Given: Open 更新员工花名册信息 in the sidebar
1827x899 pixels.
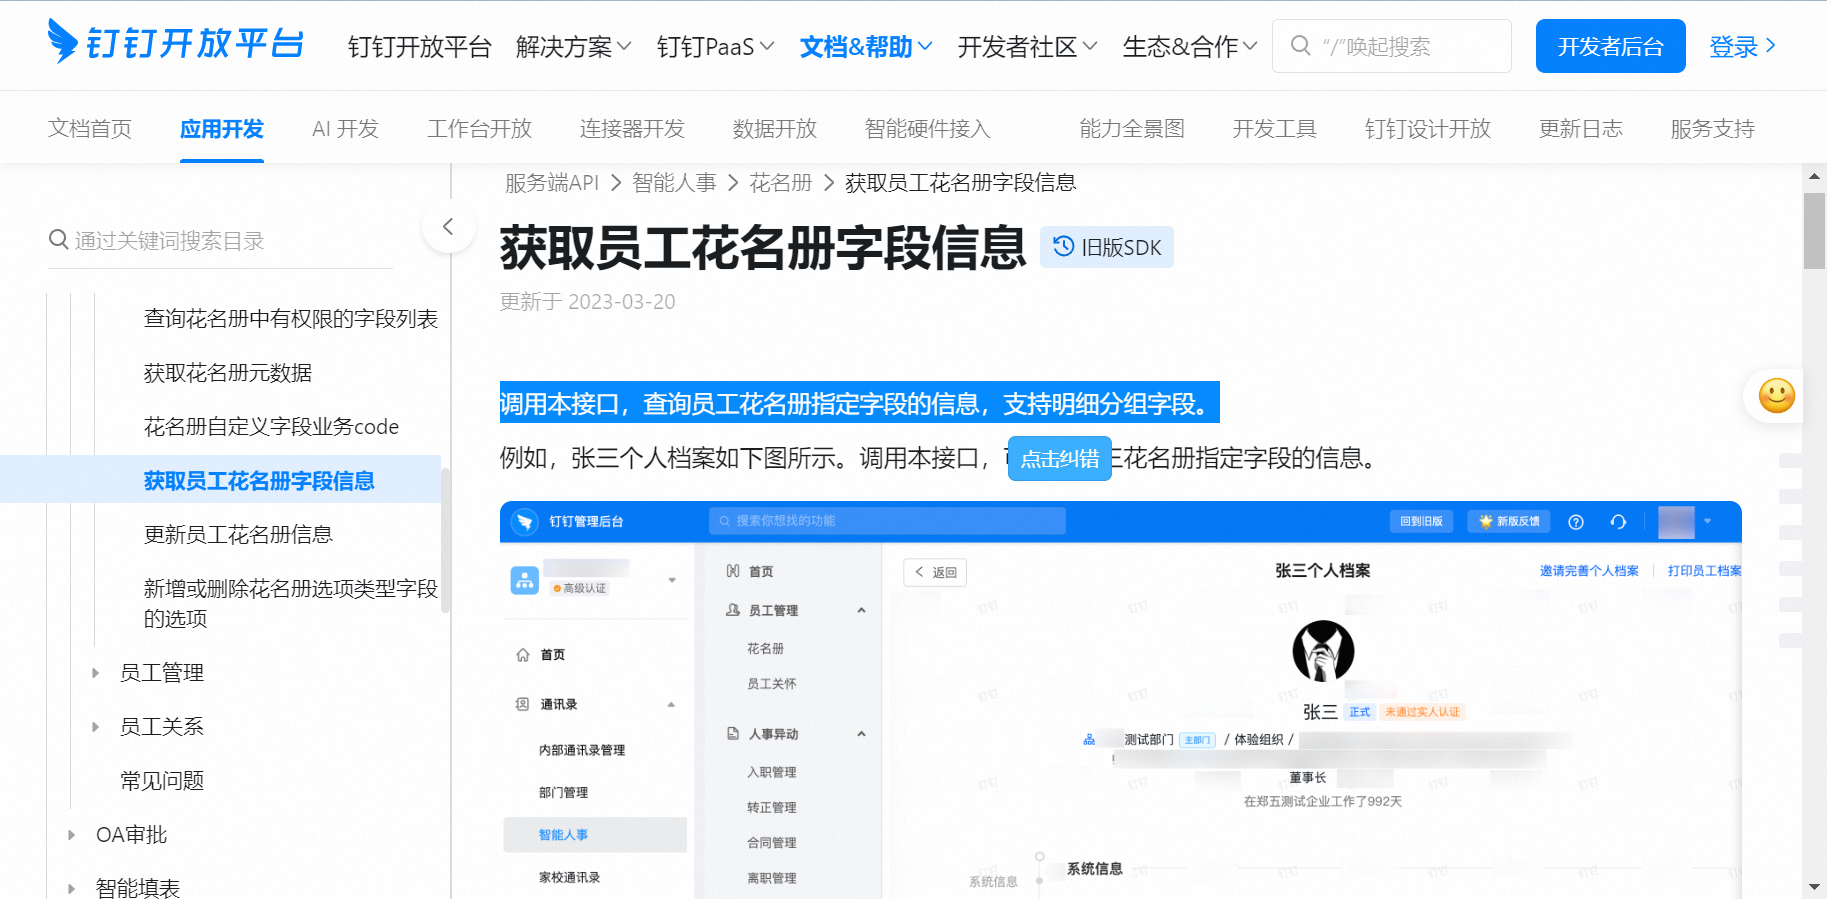Looking at the screenshot, I should click(x=238, y=535).
